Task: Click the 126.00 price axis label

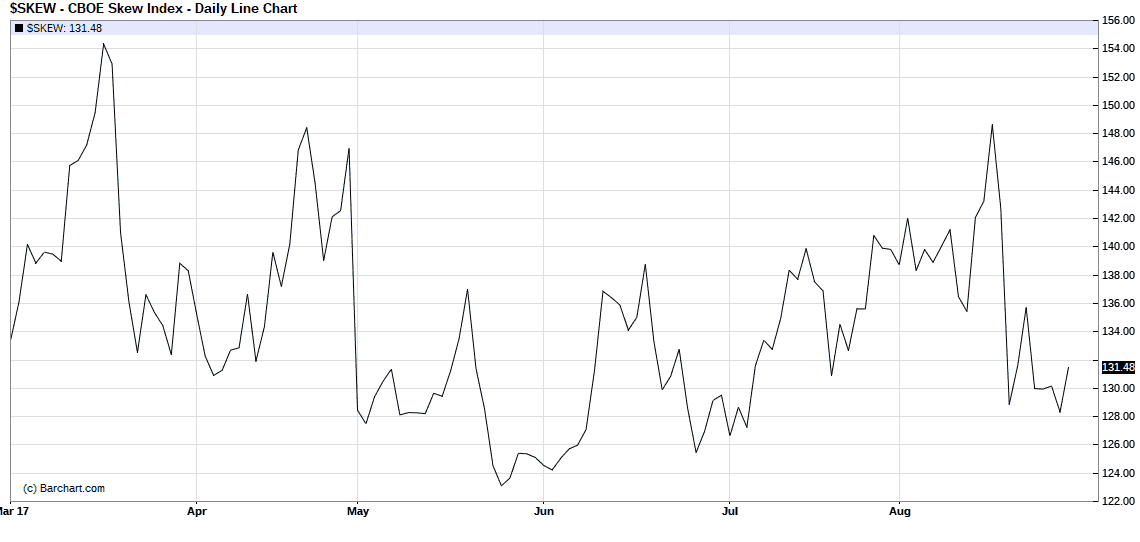Action: click(x=1118, y=445)
